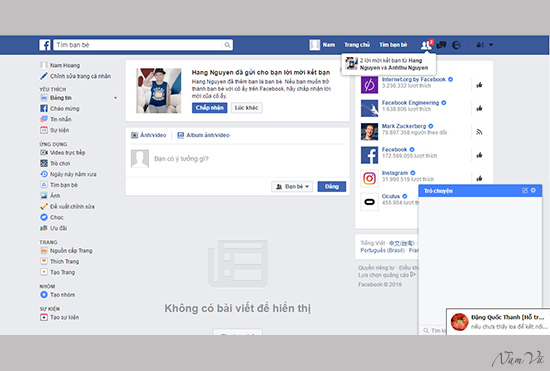Like the Facebook Engineering page
The image size is (550, 371).
479,108
